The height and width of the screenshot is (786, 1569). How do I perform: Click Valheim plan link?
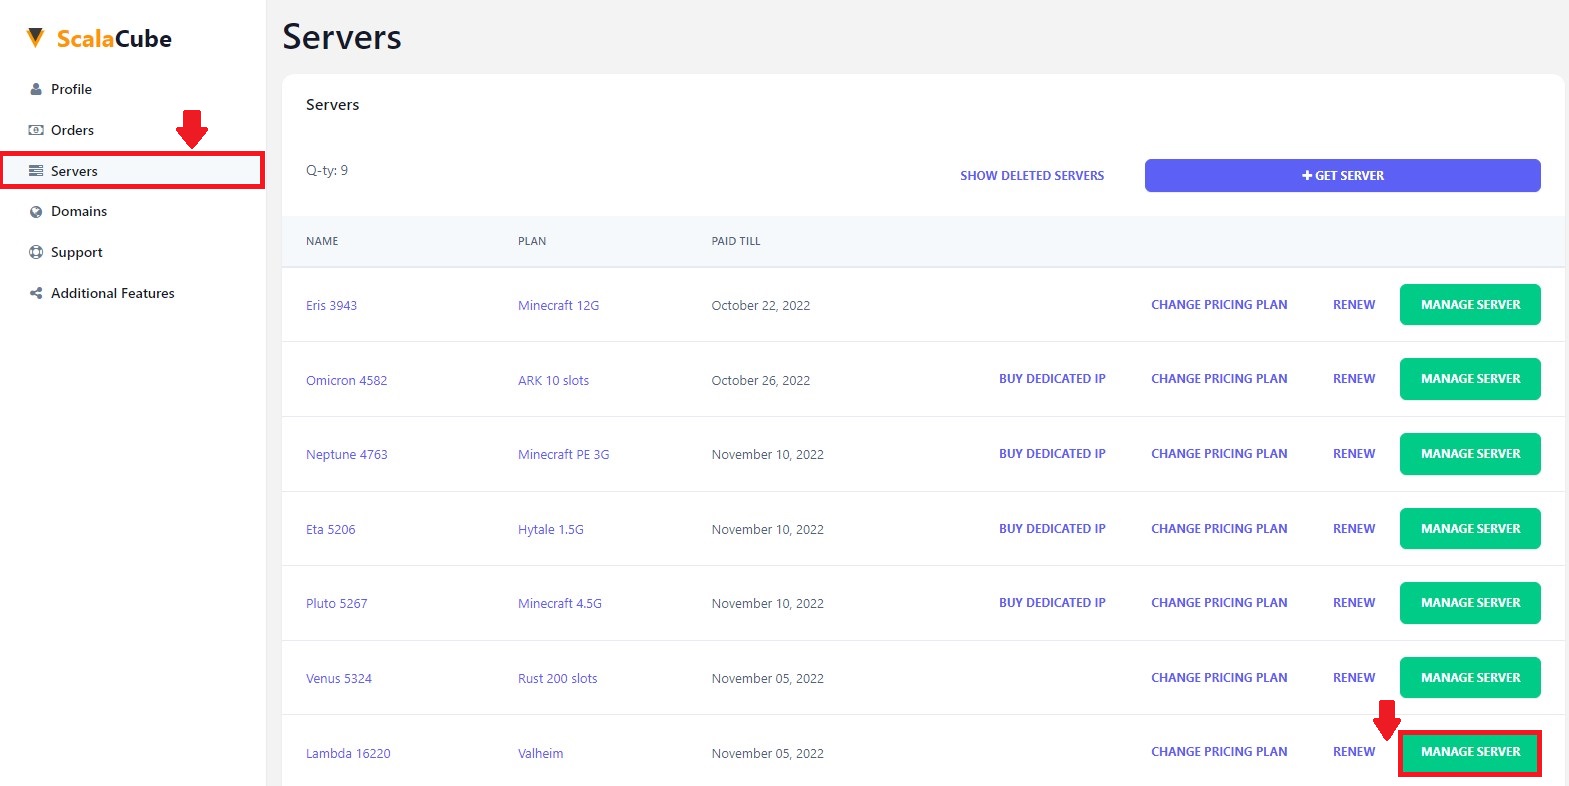pos(540,753)
